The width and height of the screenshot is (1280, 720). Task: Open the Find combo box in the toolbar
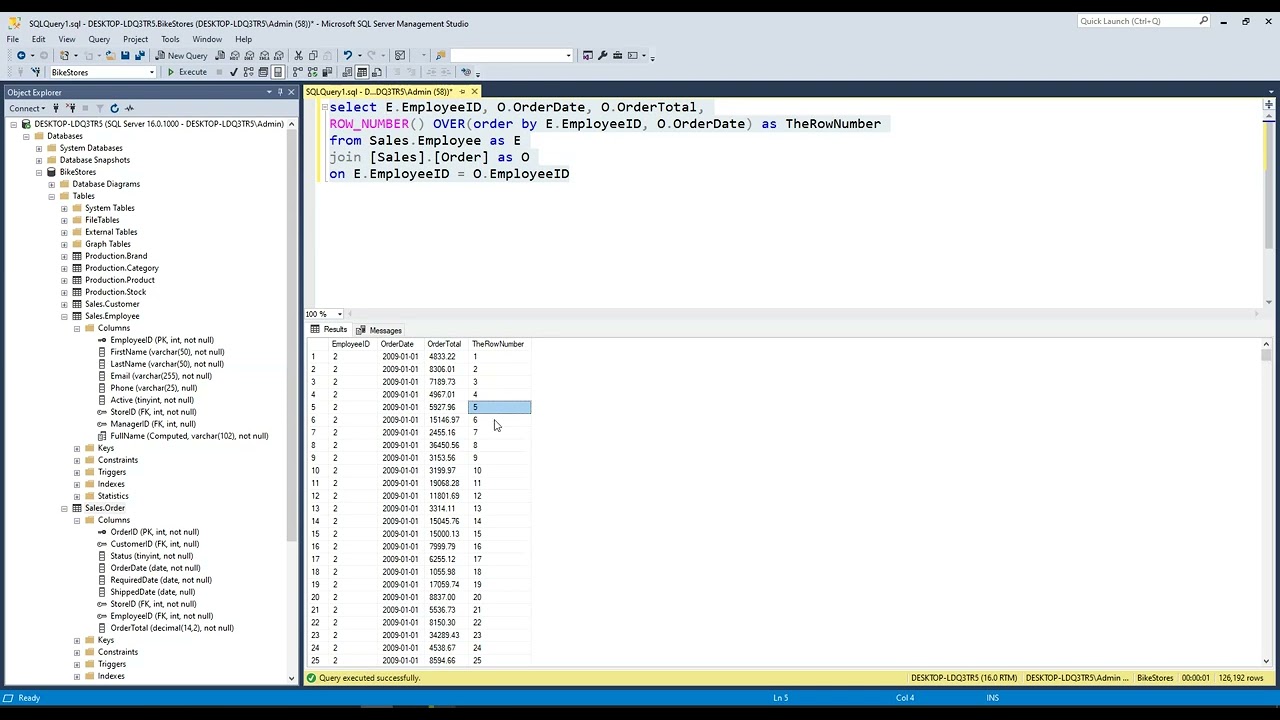coord(511,55)
